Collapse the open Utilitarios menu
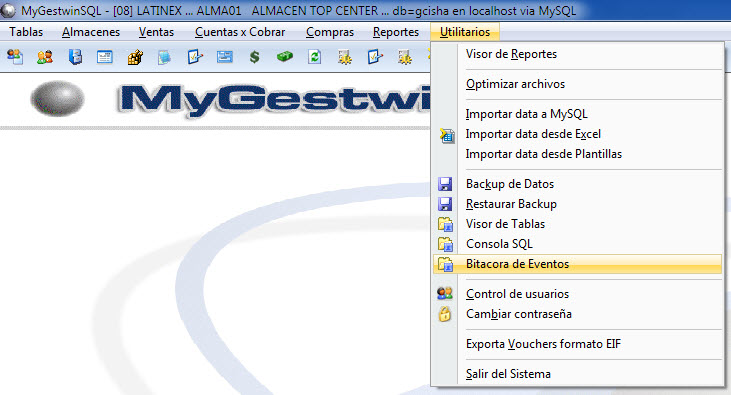This screenshot has width=731, height=395. point(465,32)
